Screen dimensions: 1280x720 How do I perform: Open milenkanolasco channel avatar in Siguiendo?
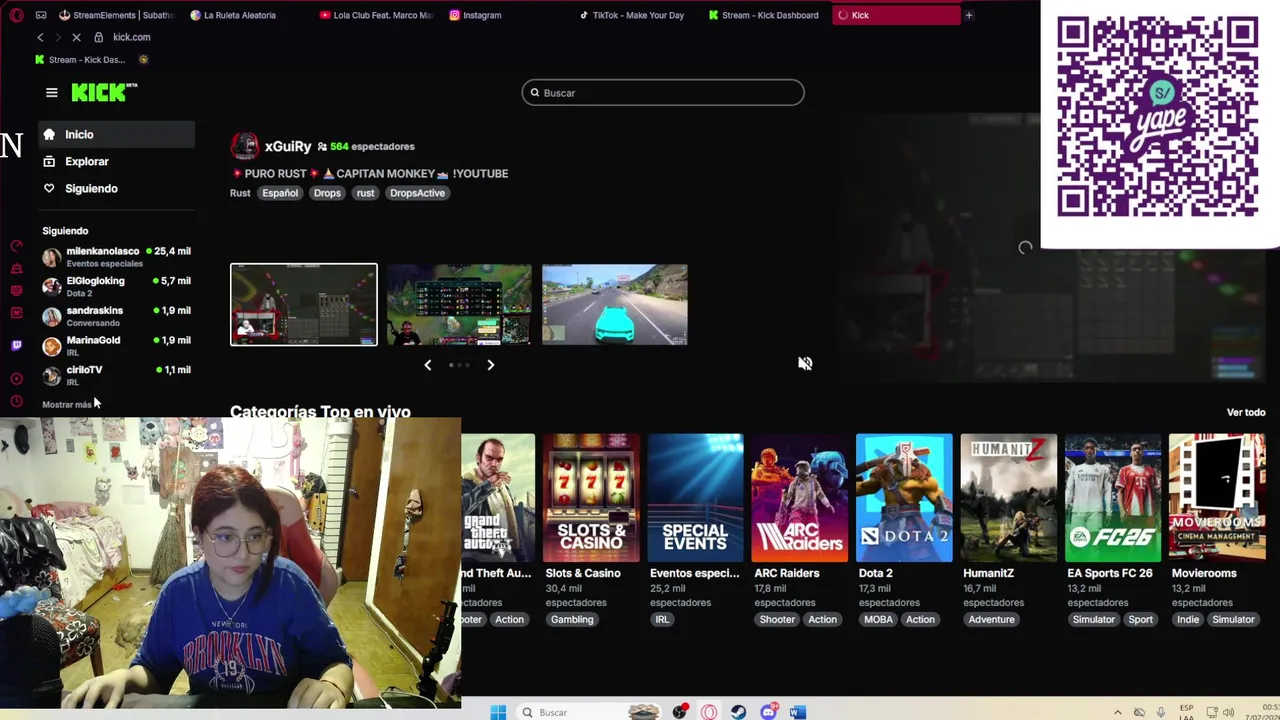[x=52, y=257]
